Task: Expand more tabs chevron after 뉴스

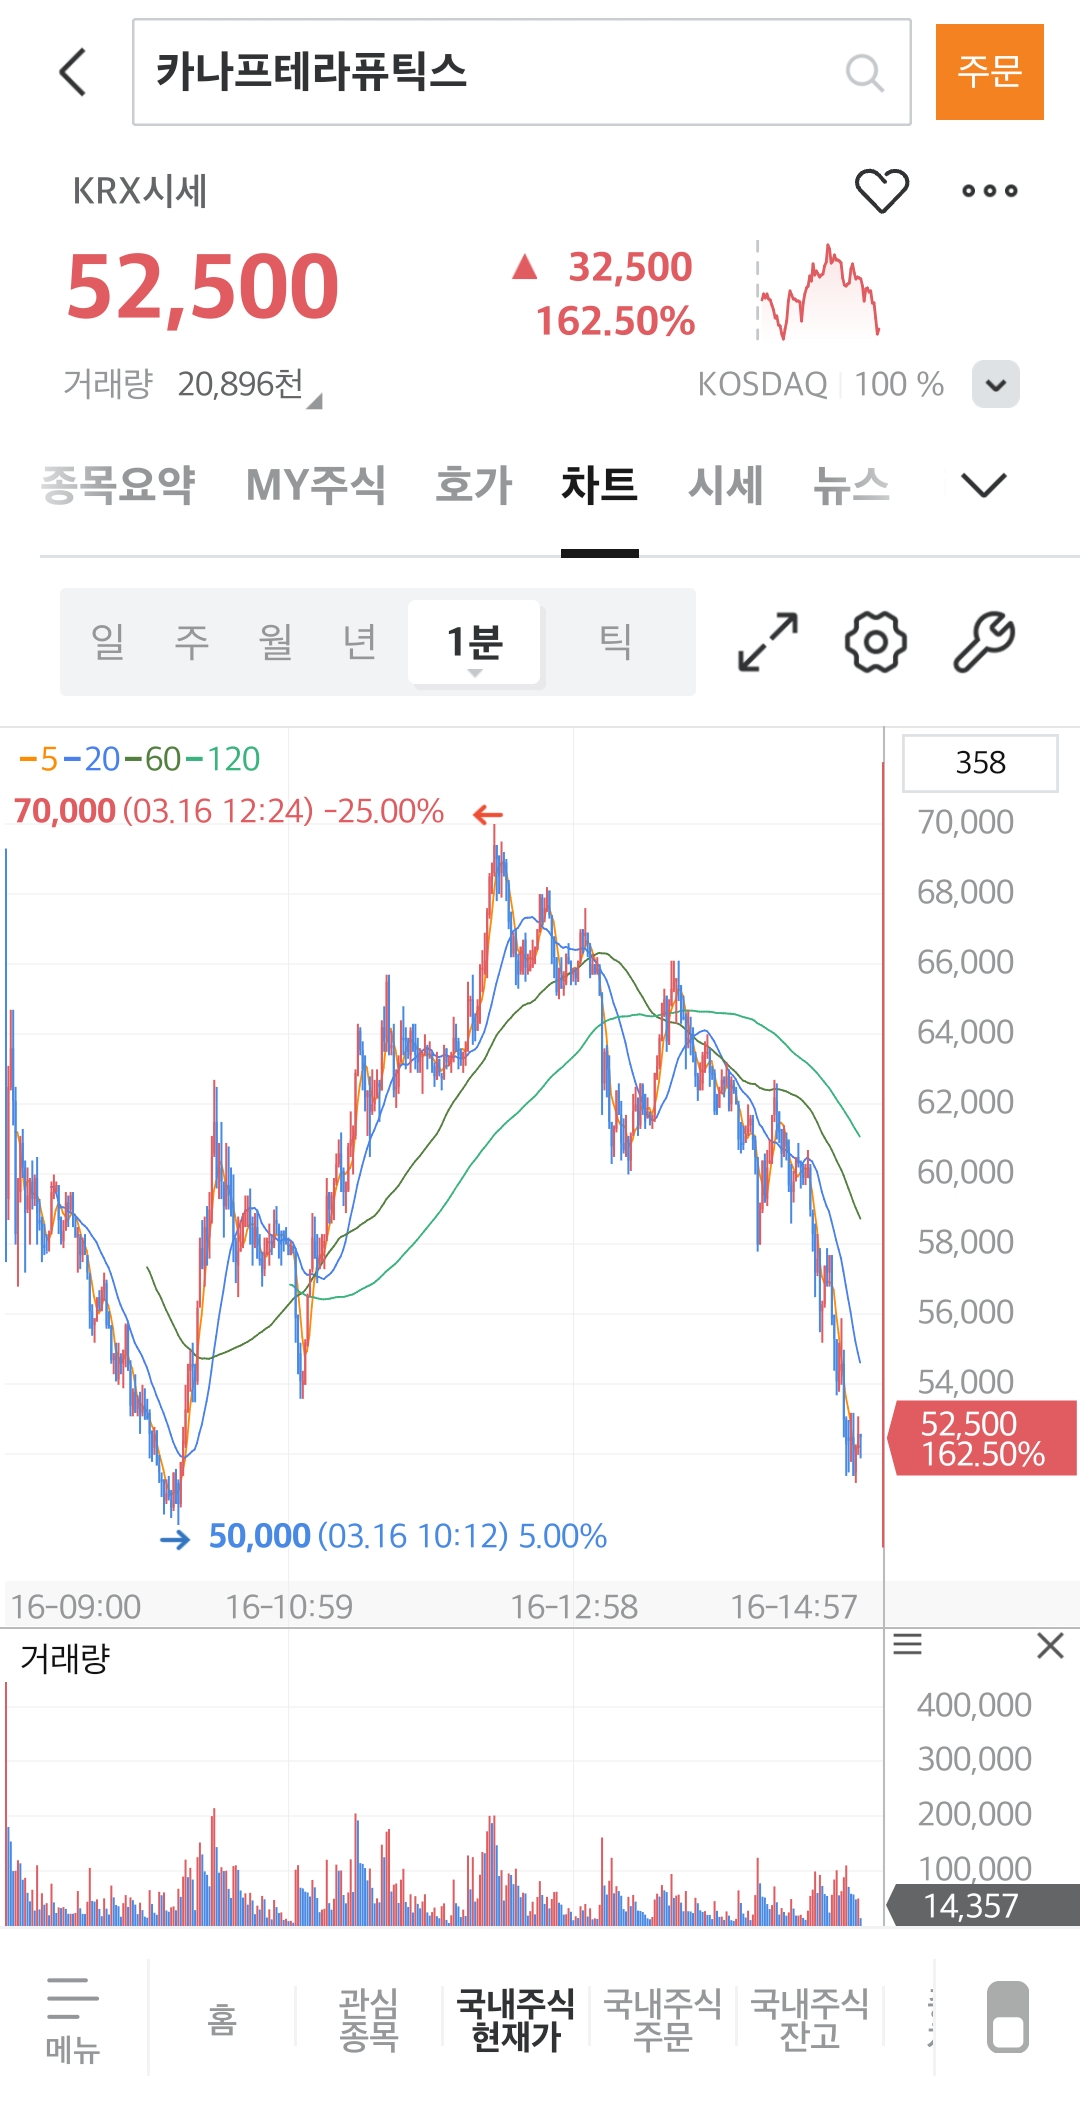Action: [983, 485]
